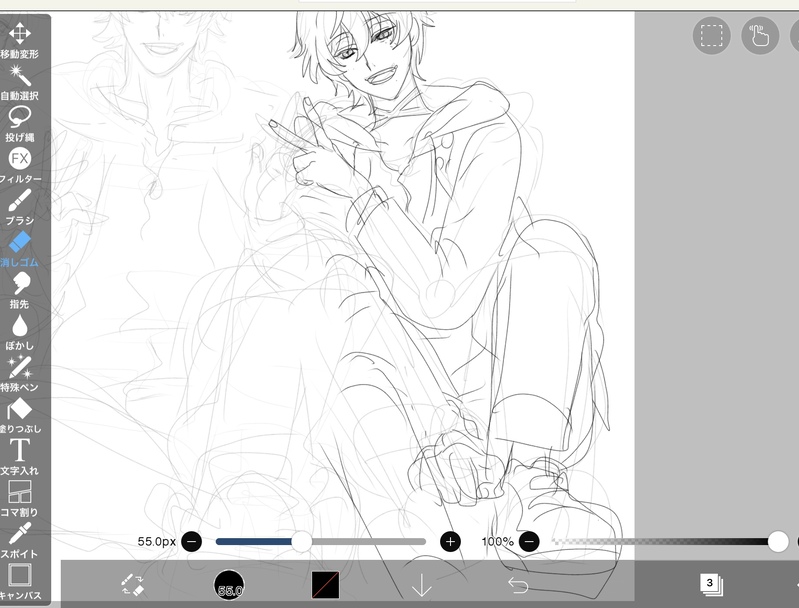Select the 消しゴム eraser tool
The image size is (799, 608).
click(x=19, y=249)
